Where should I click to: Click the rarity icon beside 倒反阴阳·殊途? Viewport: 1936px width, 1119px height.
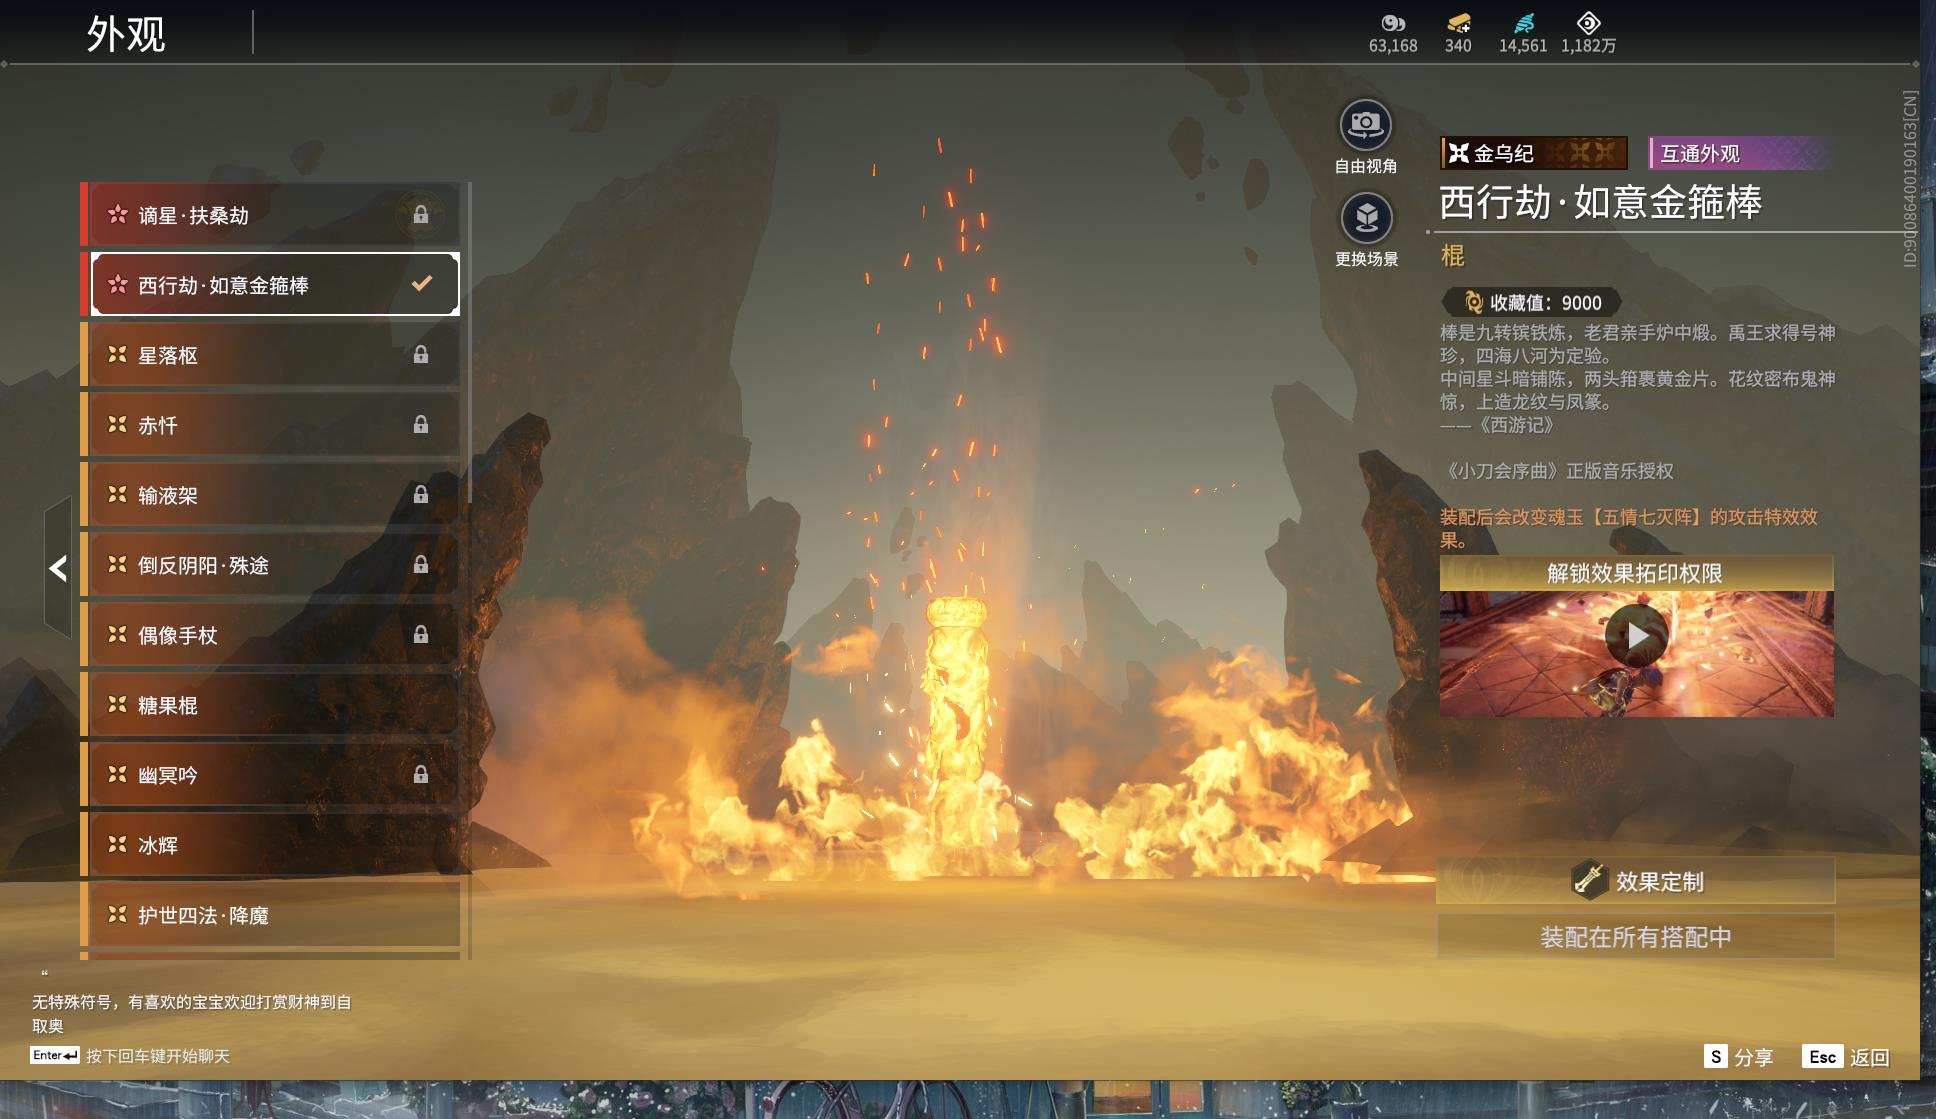click(x=117, y=564)
